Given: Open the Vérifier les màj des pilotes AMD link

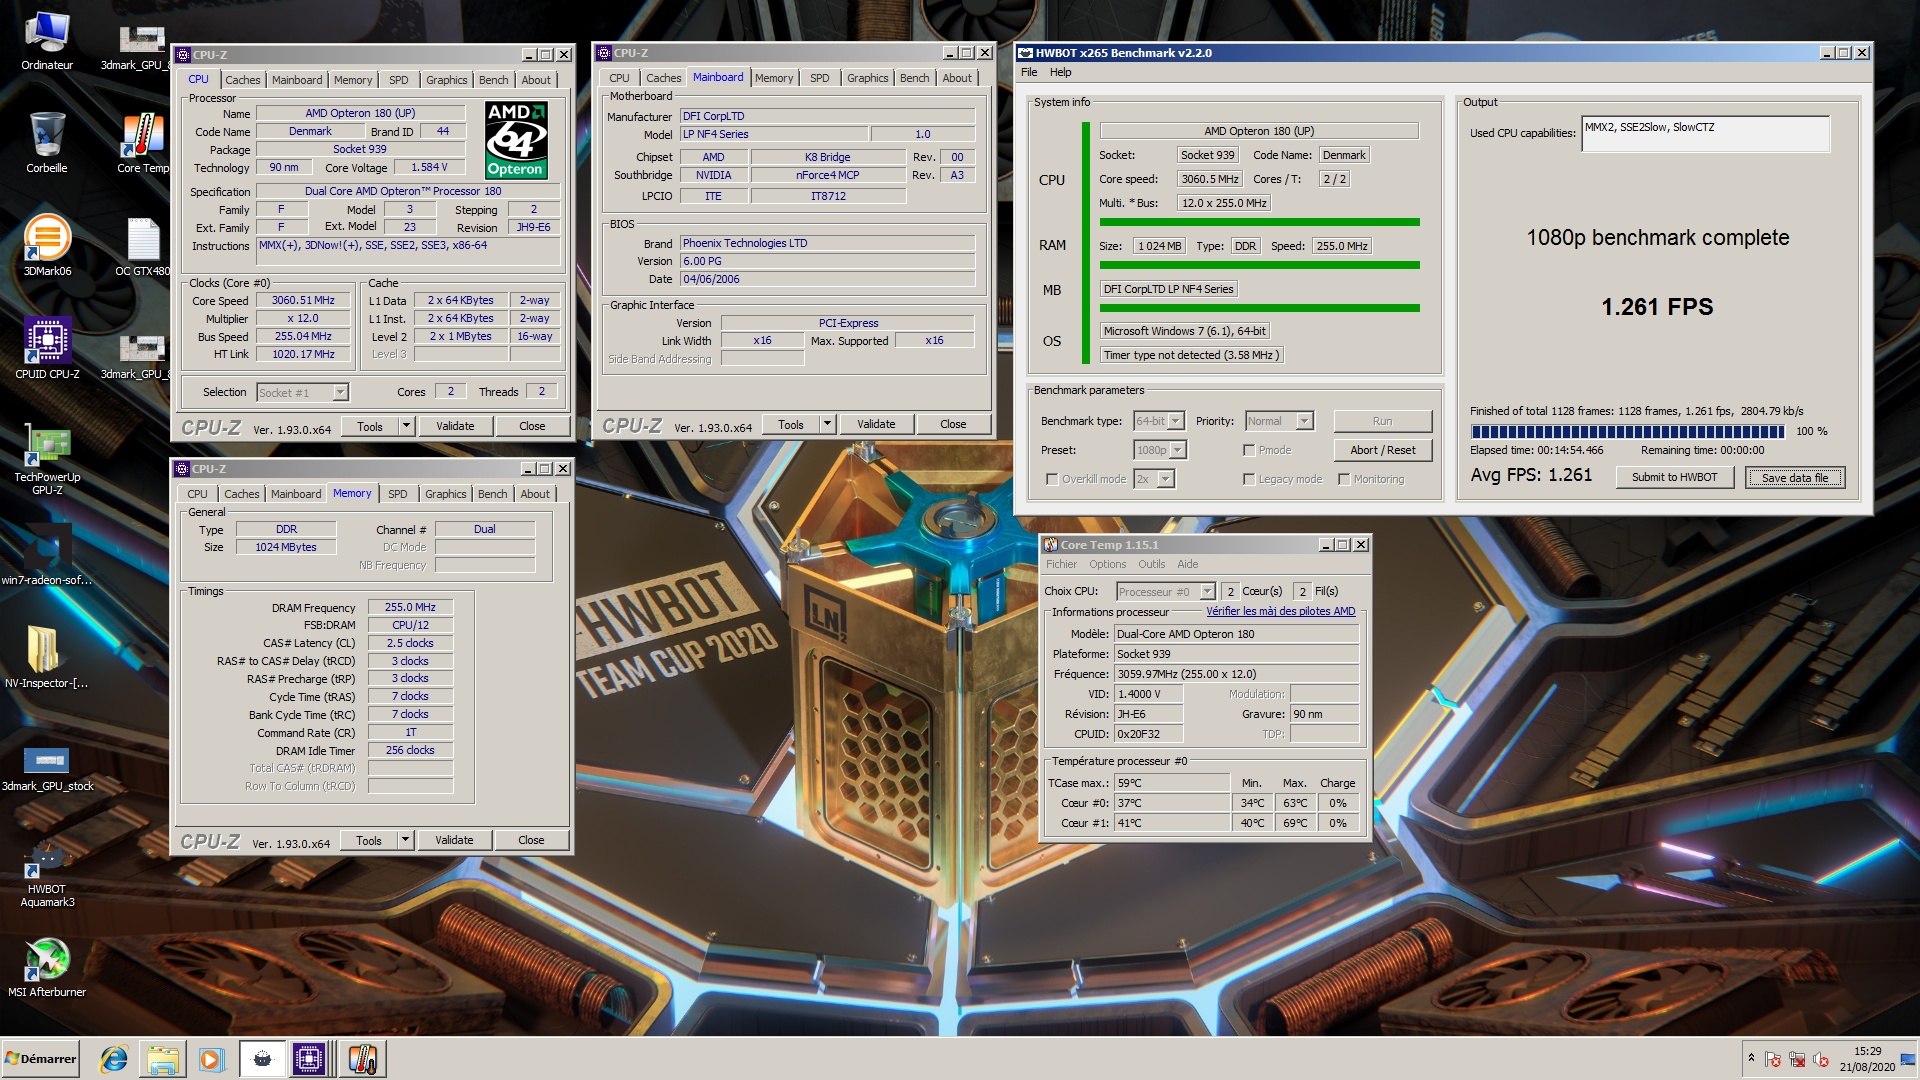Looking at the screenshot, I should (1280, 611).
